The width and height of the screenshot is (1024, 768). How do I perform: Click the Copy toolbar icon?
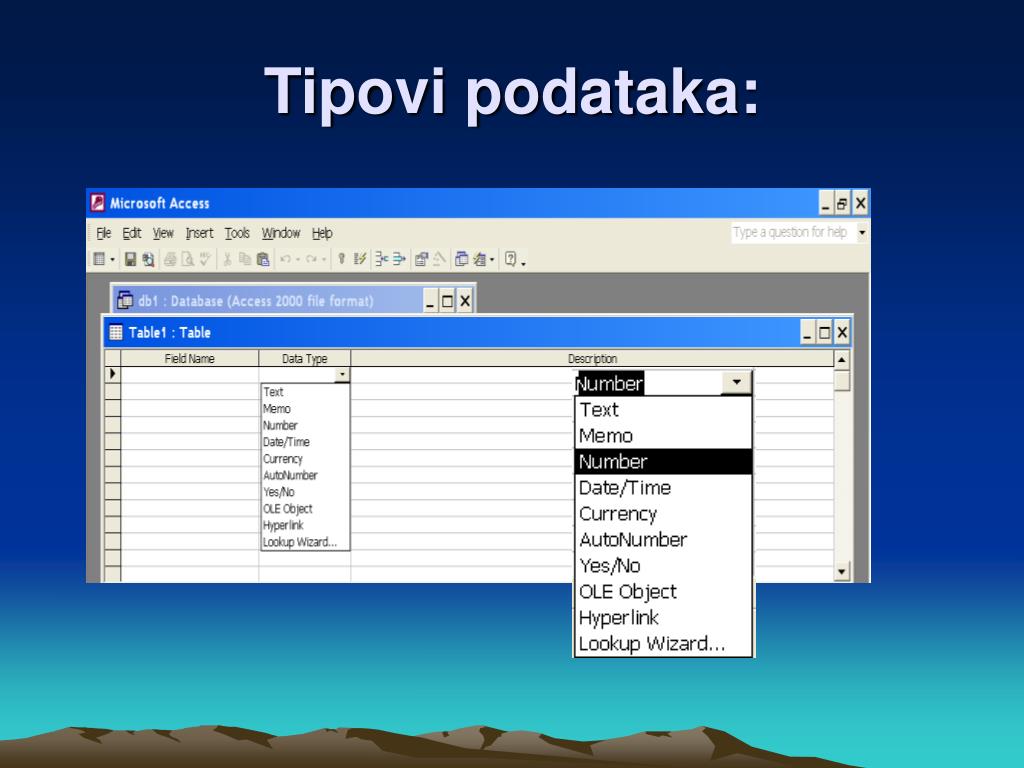pos(245,259)
